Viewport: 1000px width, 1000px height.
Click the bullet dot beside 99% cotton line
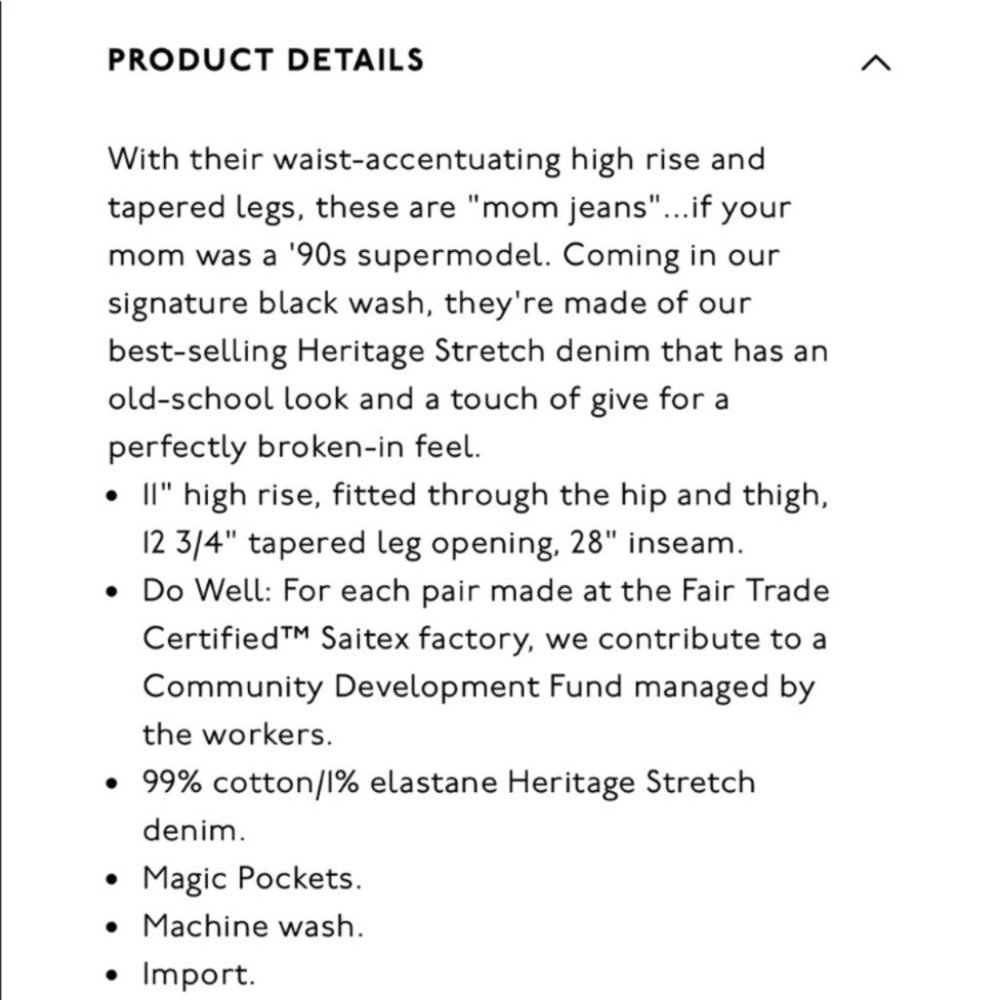[113, 784]
